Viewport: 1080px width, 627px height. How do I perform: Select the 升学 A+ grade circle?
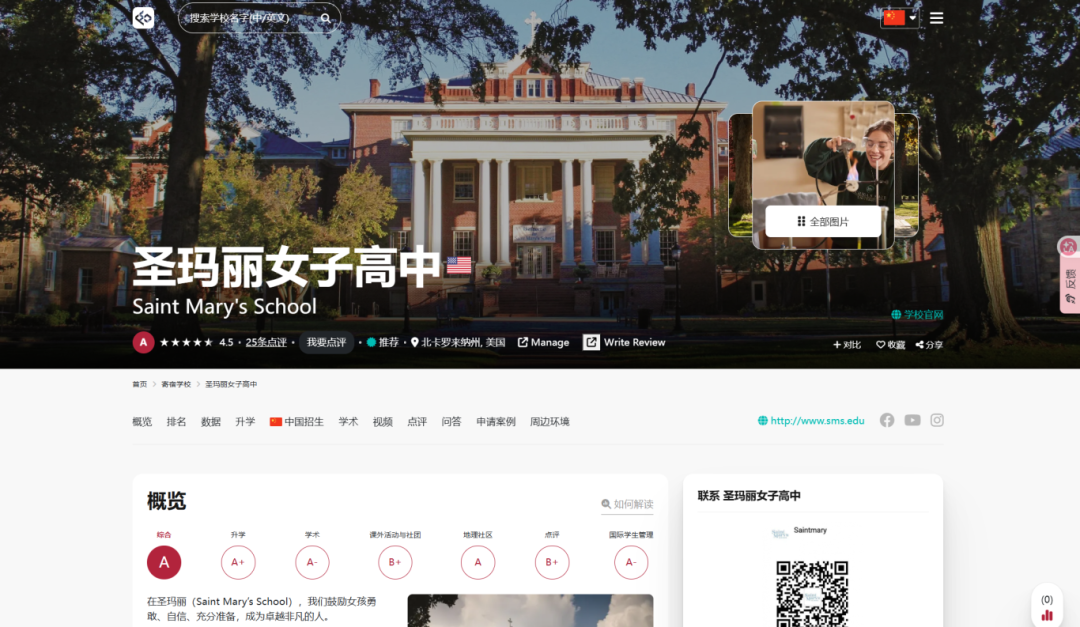238,562
